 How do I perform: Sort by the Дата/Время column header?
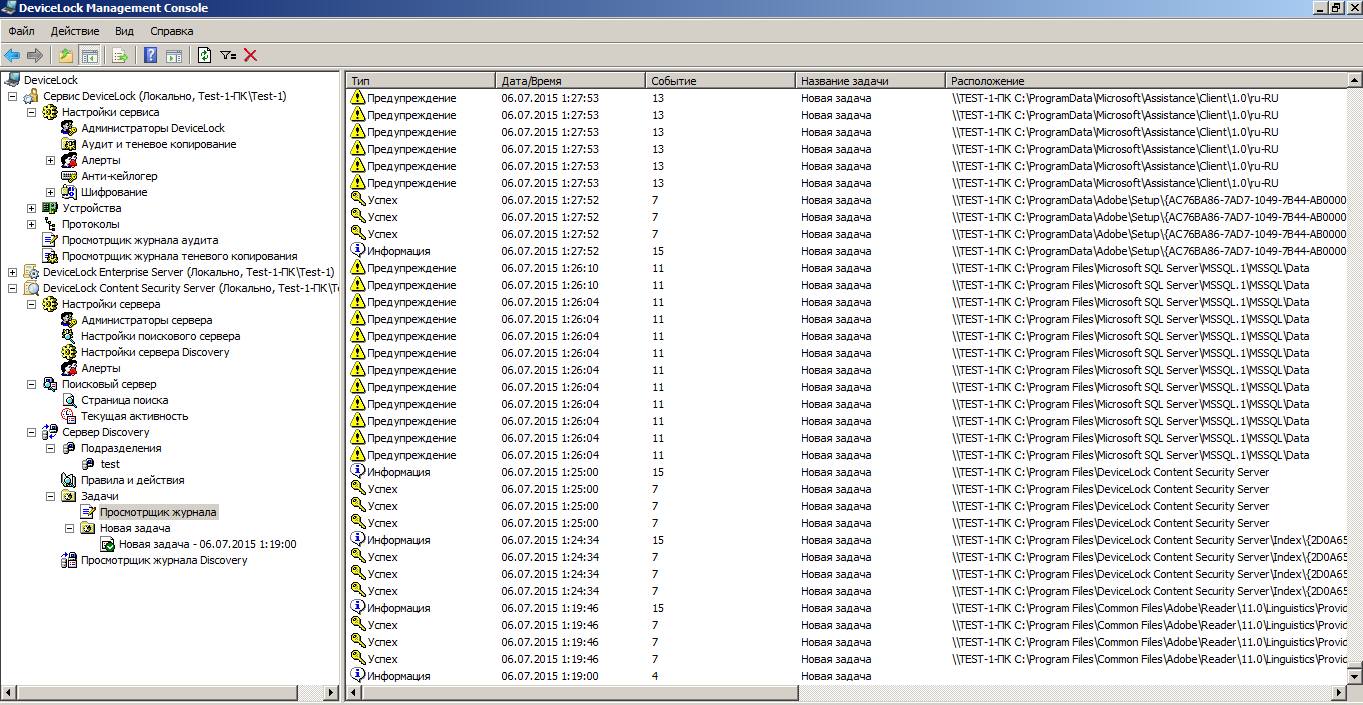(x=570, y=80)
